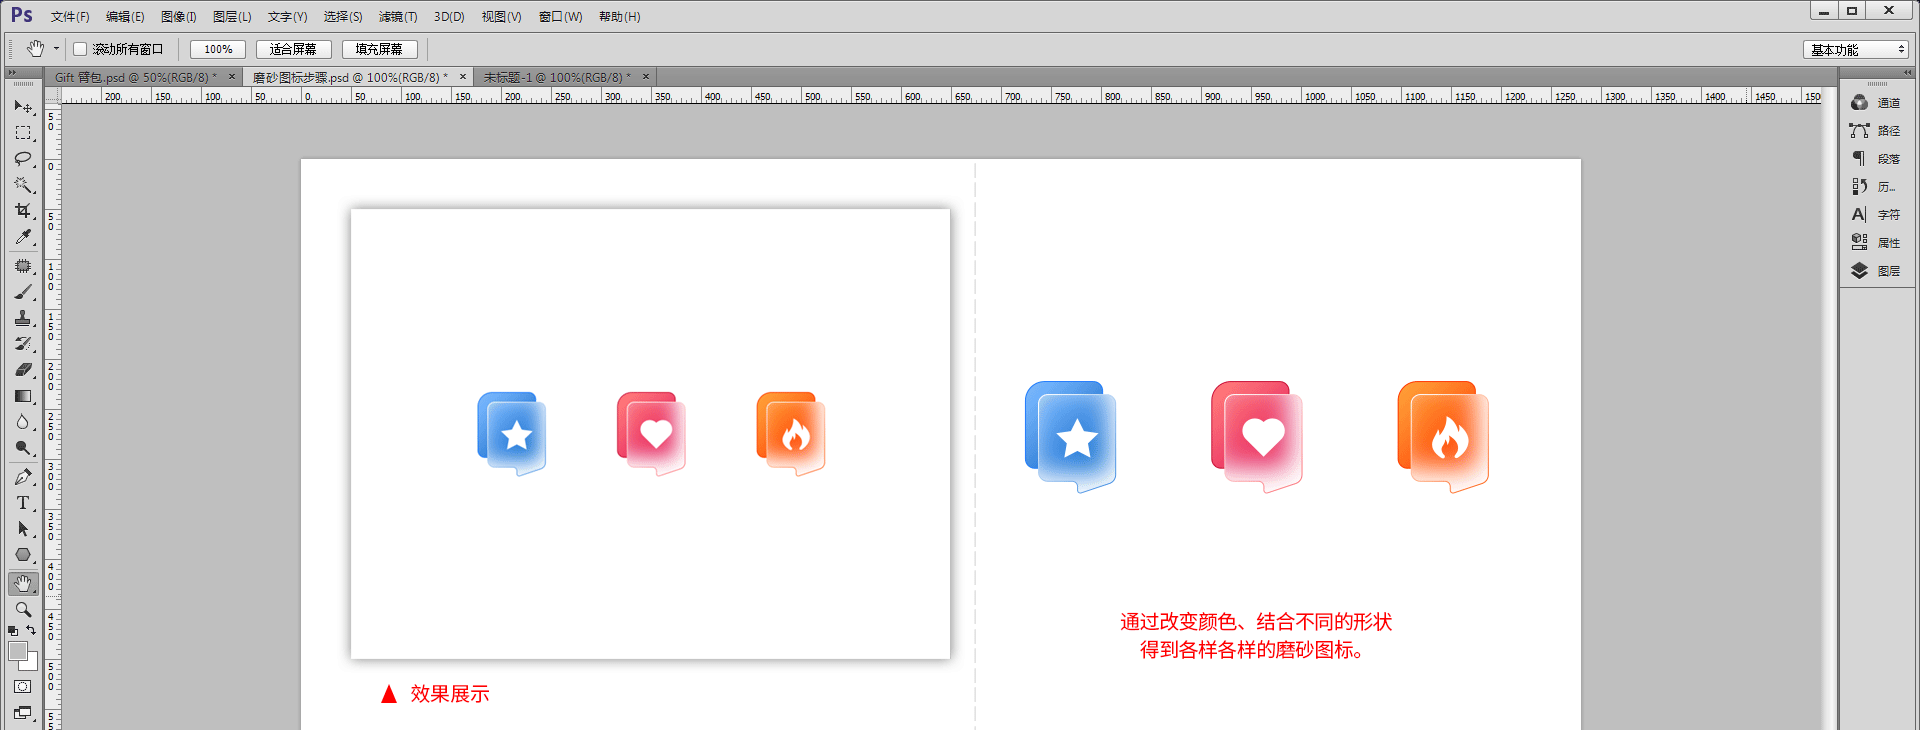Close the 未标题-1 tab
Image resolution: width=1920 pixels, height=730 pixels.
[x=646, y=76]
